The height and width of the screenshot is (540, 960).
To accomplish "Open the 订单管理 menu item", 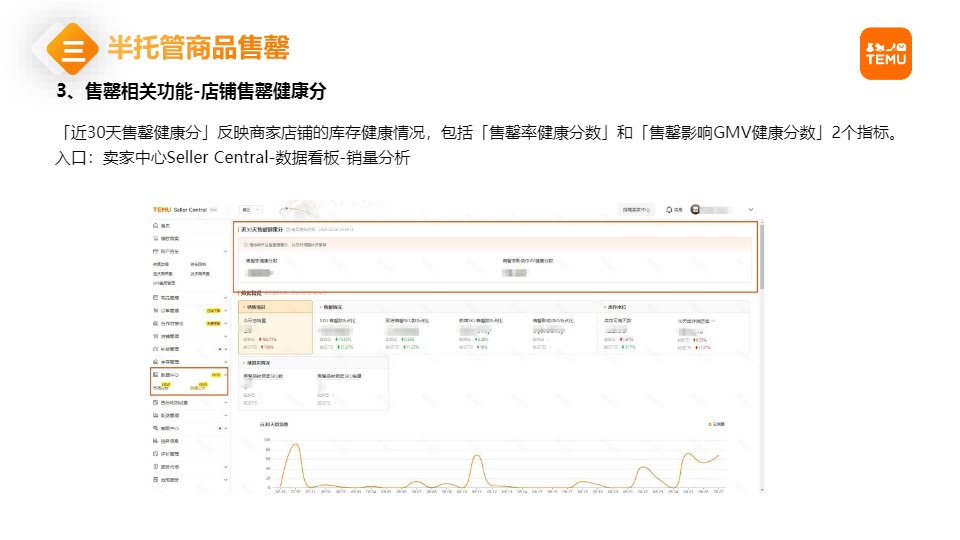I will click(172, 310).
